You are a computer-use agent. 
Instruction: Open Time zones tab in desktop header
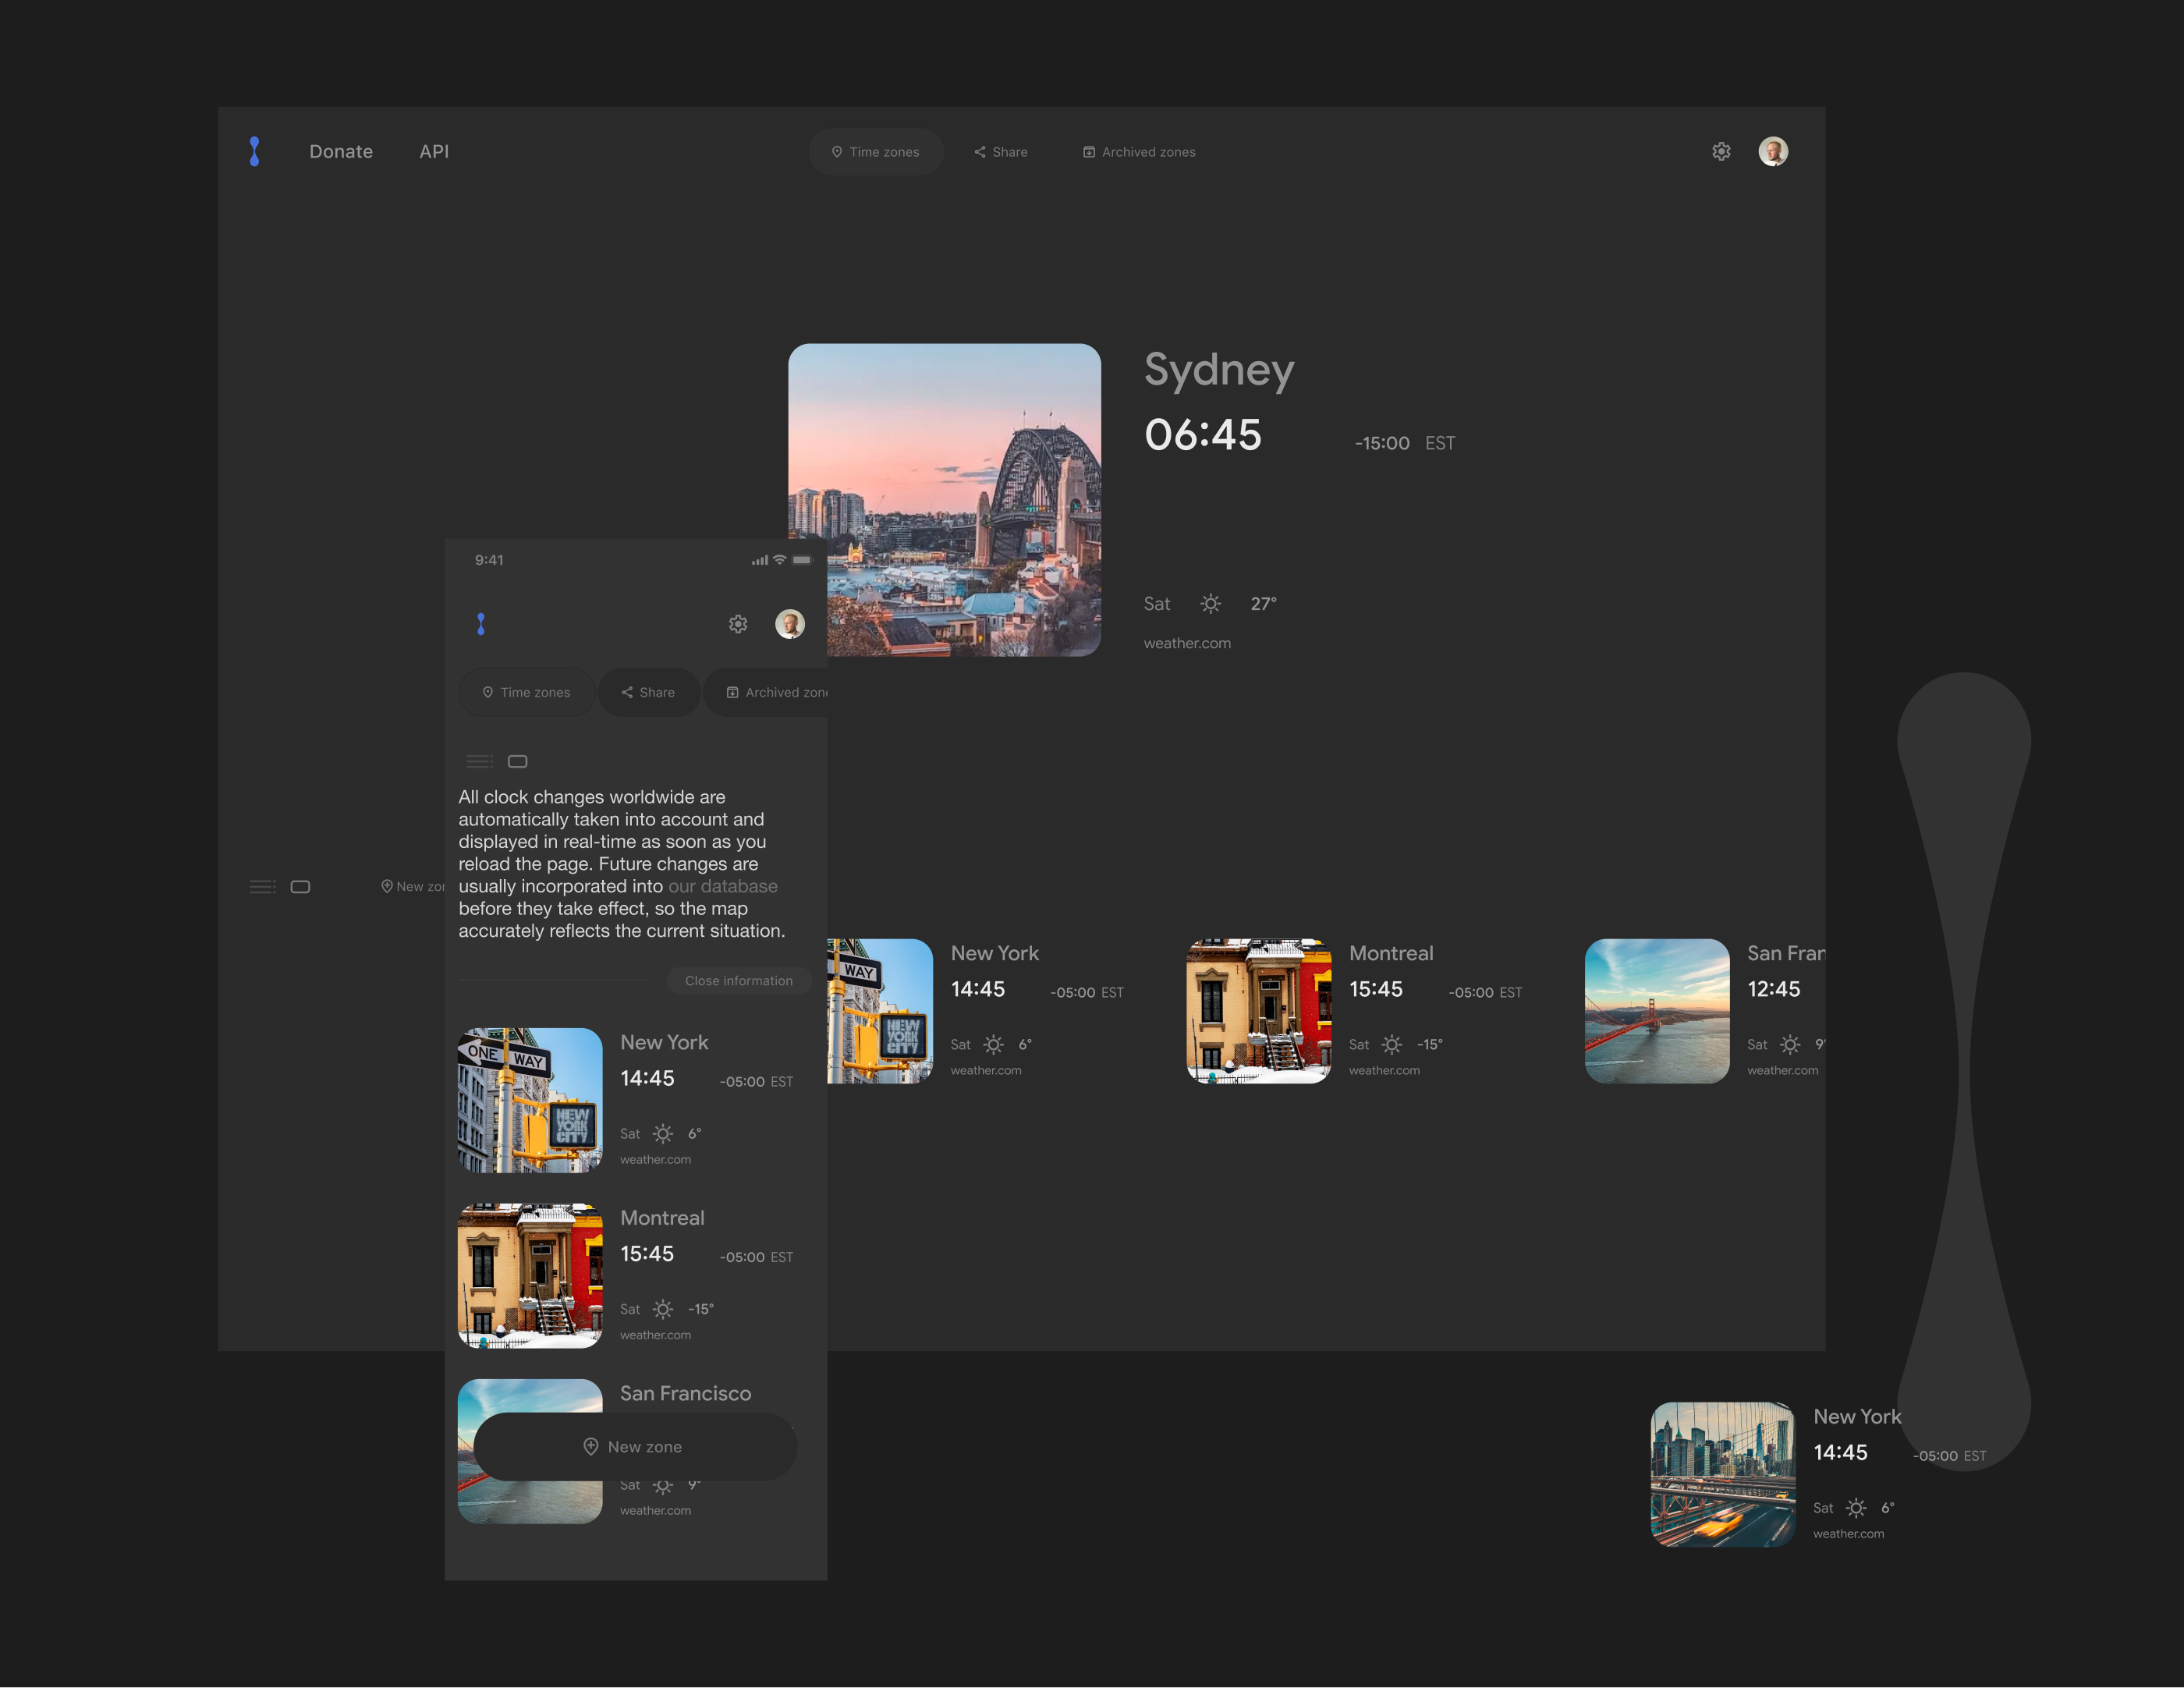point(875,152)
